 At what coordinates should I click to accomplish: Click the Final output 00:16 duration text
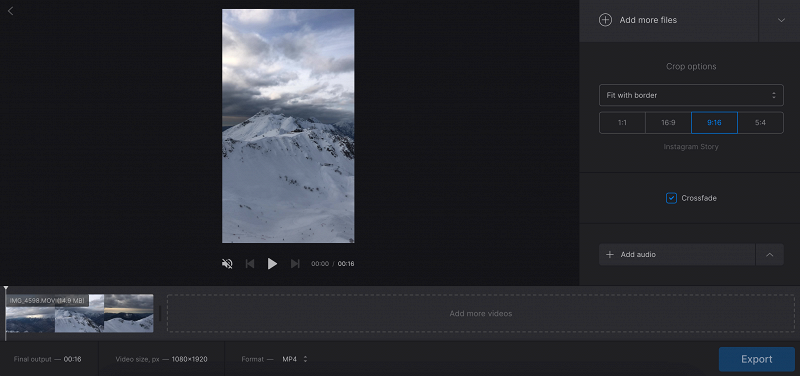pyautogui.click(x=47, y=359)
